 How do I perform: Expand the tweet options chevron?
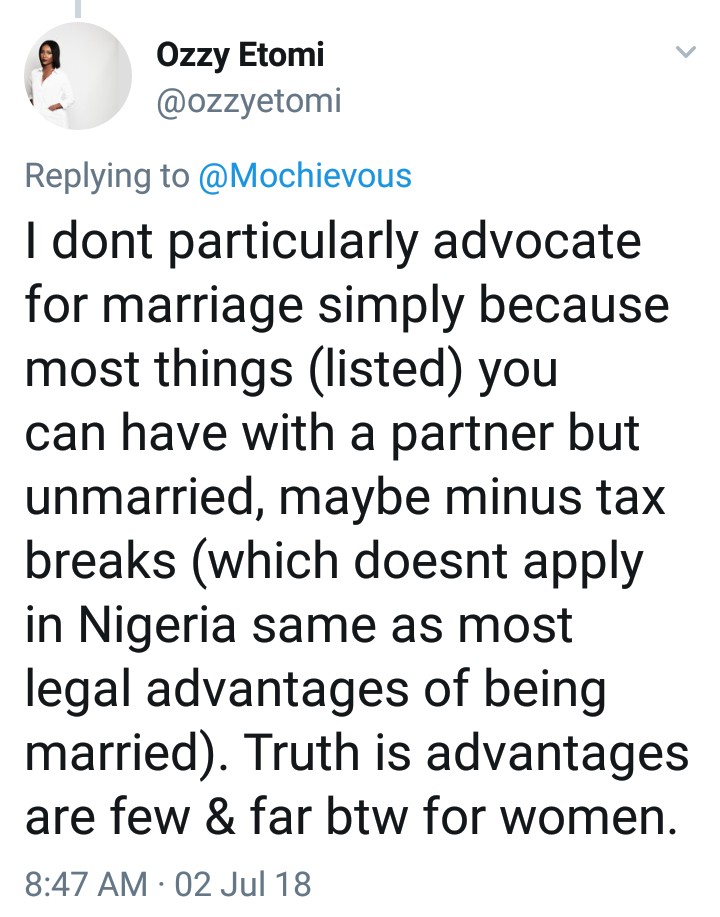[x=685, y=52]
